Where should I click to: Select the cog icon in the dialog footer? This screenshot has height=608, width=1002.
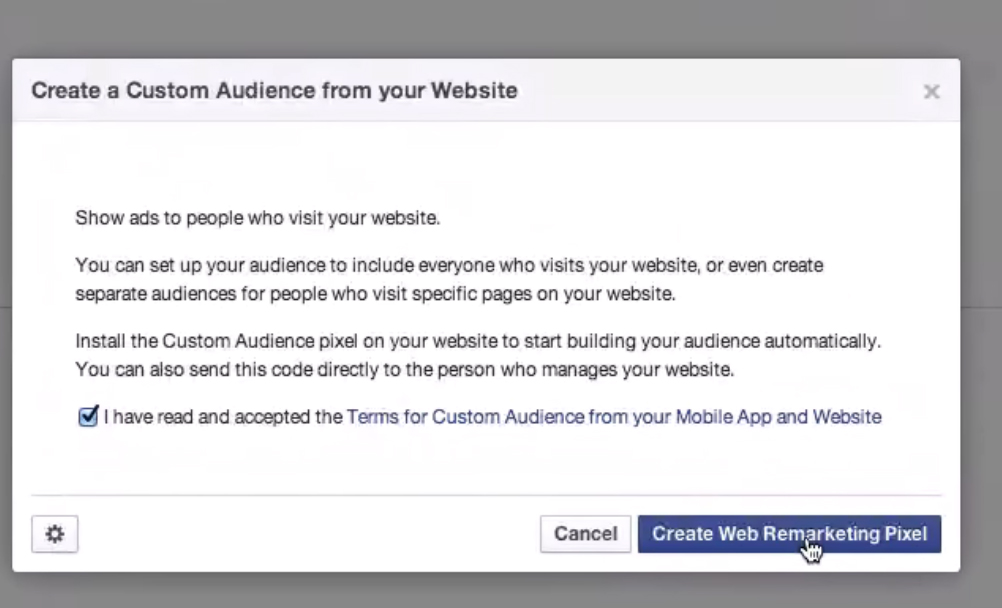[55, 534]
